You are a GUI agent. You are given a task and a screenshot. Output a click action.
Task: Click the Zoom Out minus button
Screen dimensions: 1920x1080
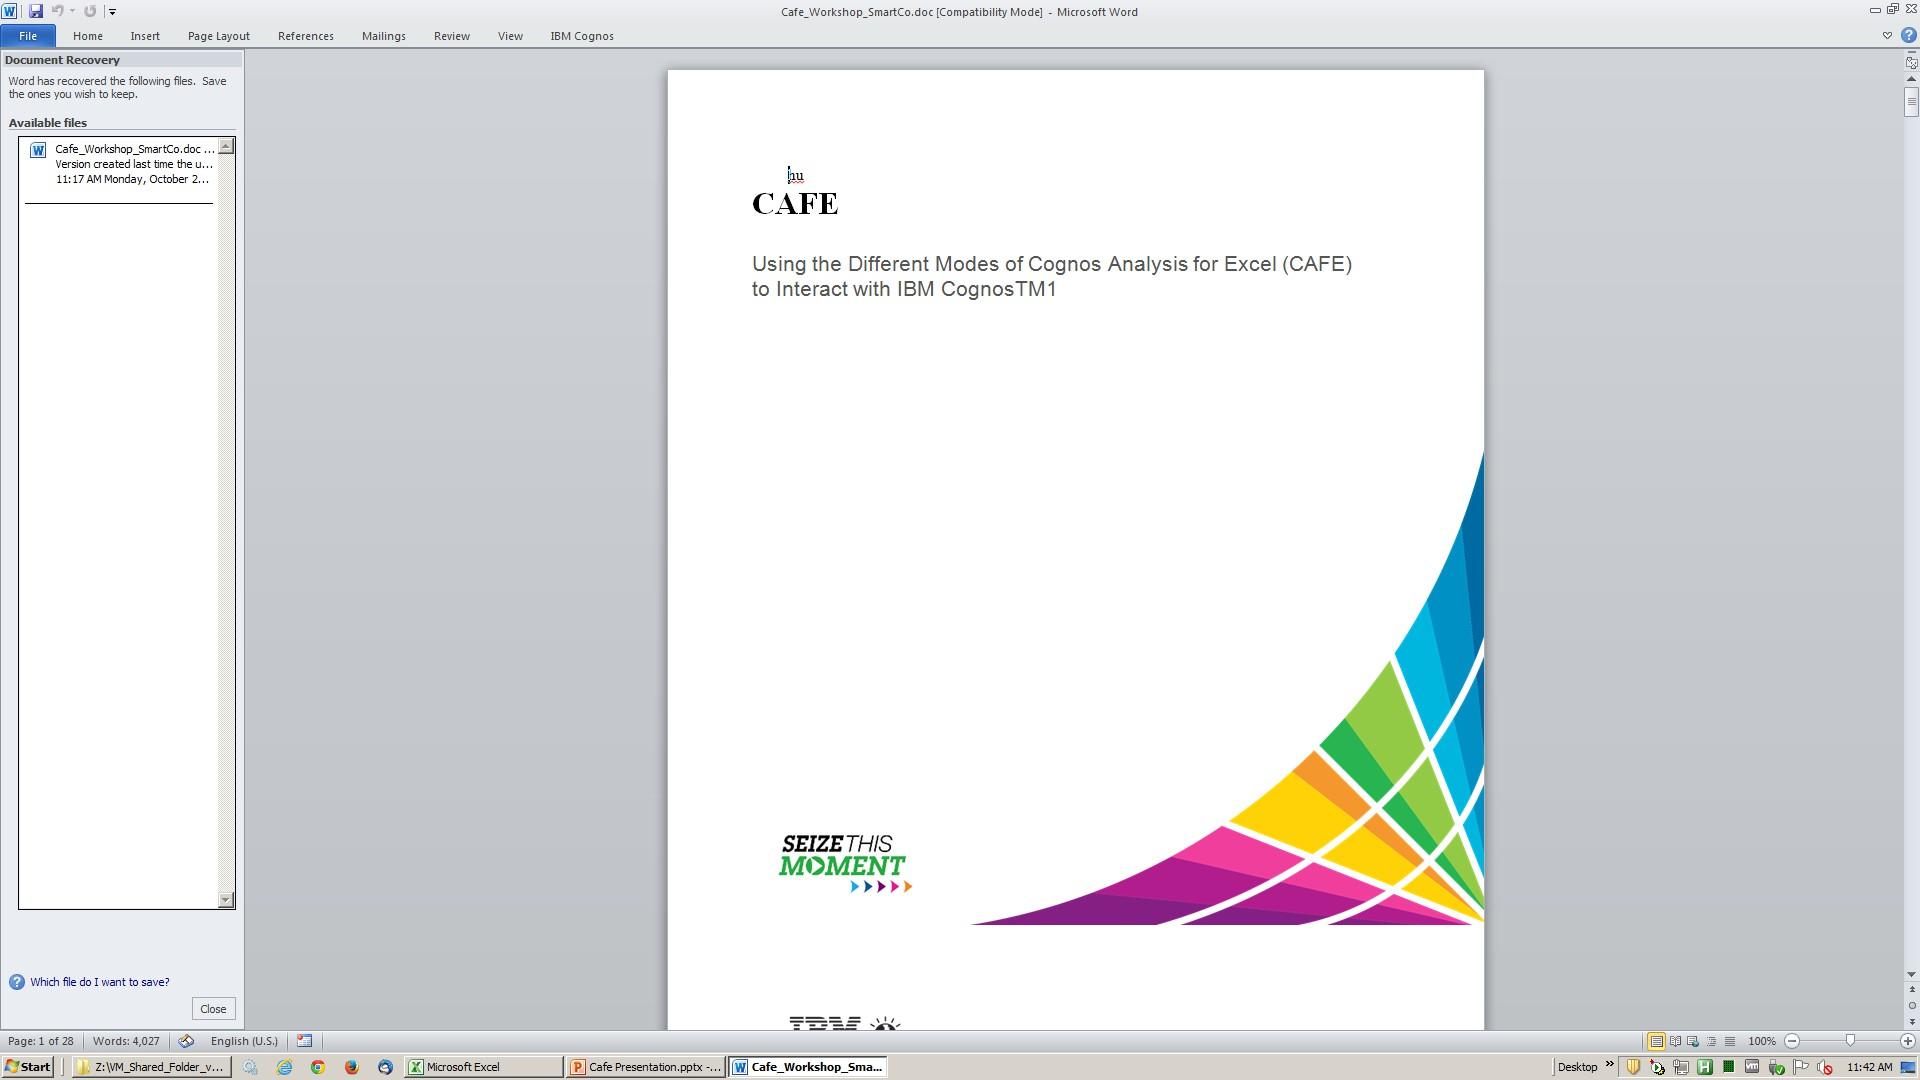coord(1792,1041)
